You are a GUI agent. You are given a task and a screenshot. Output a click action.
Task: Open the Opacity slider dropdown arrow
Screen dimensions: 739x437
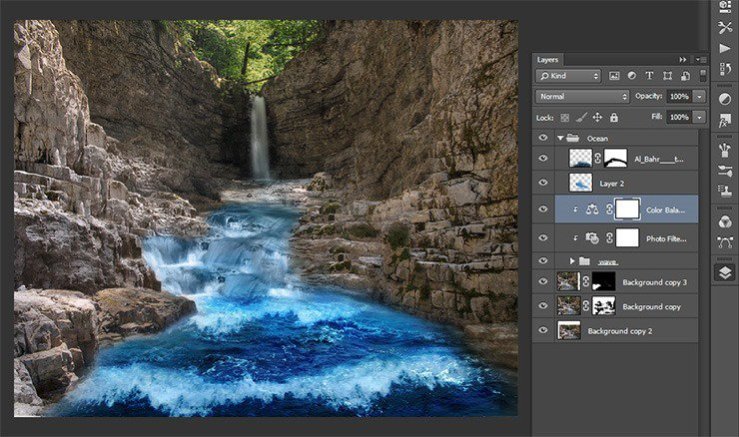point(699,97)
